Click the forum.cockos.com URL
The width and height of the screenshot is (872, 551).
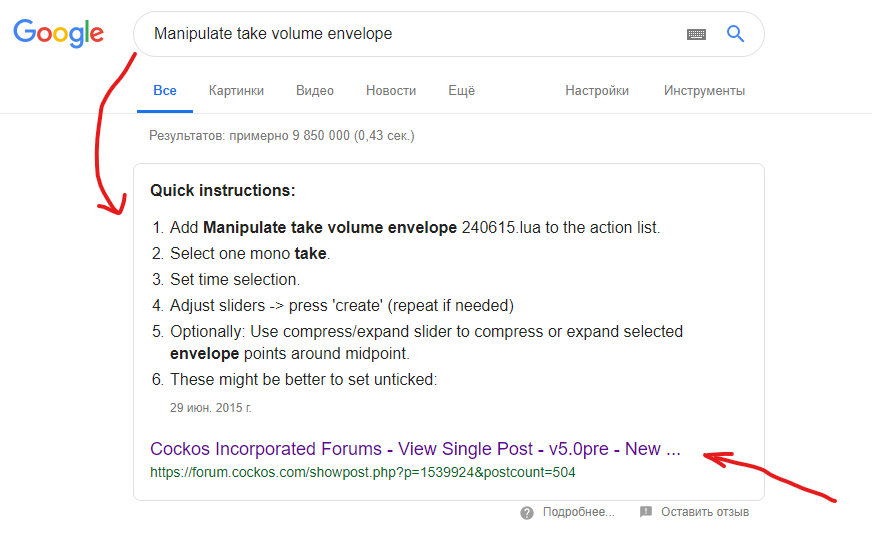(x=363, y=471)
